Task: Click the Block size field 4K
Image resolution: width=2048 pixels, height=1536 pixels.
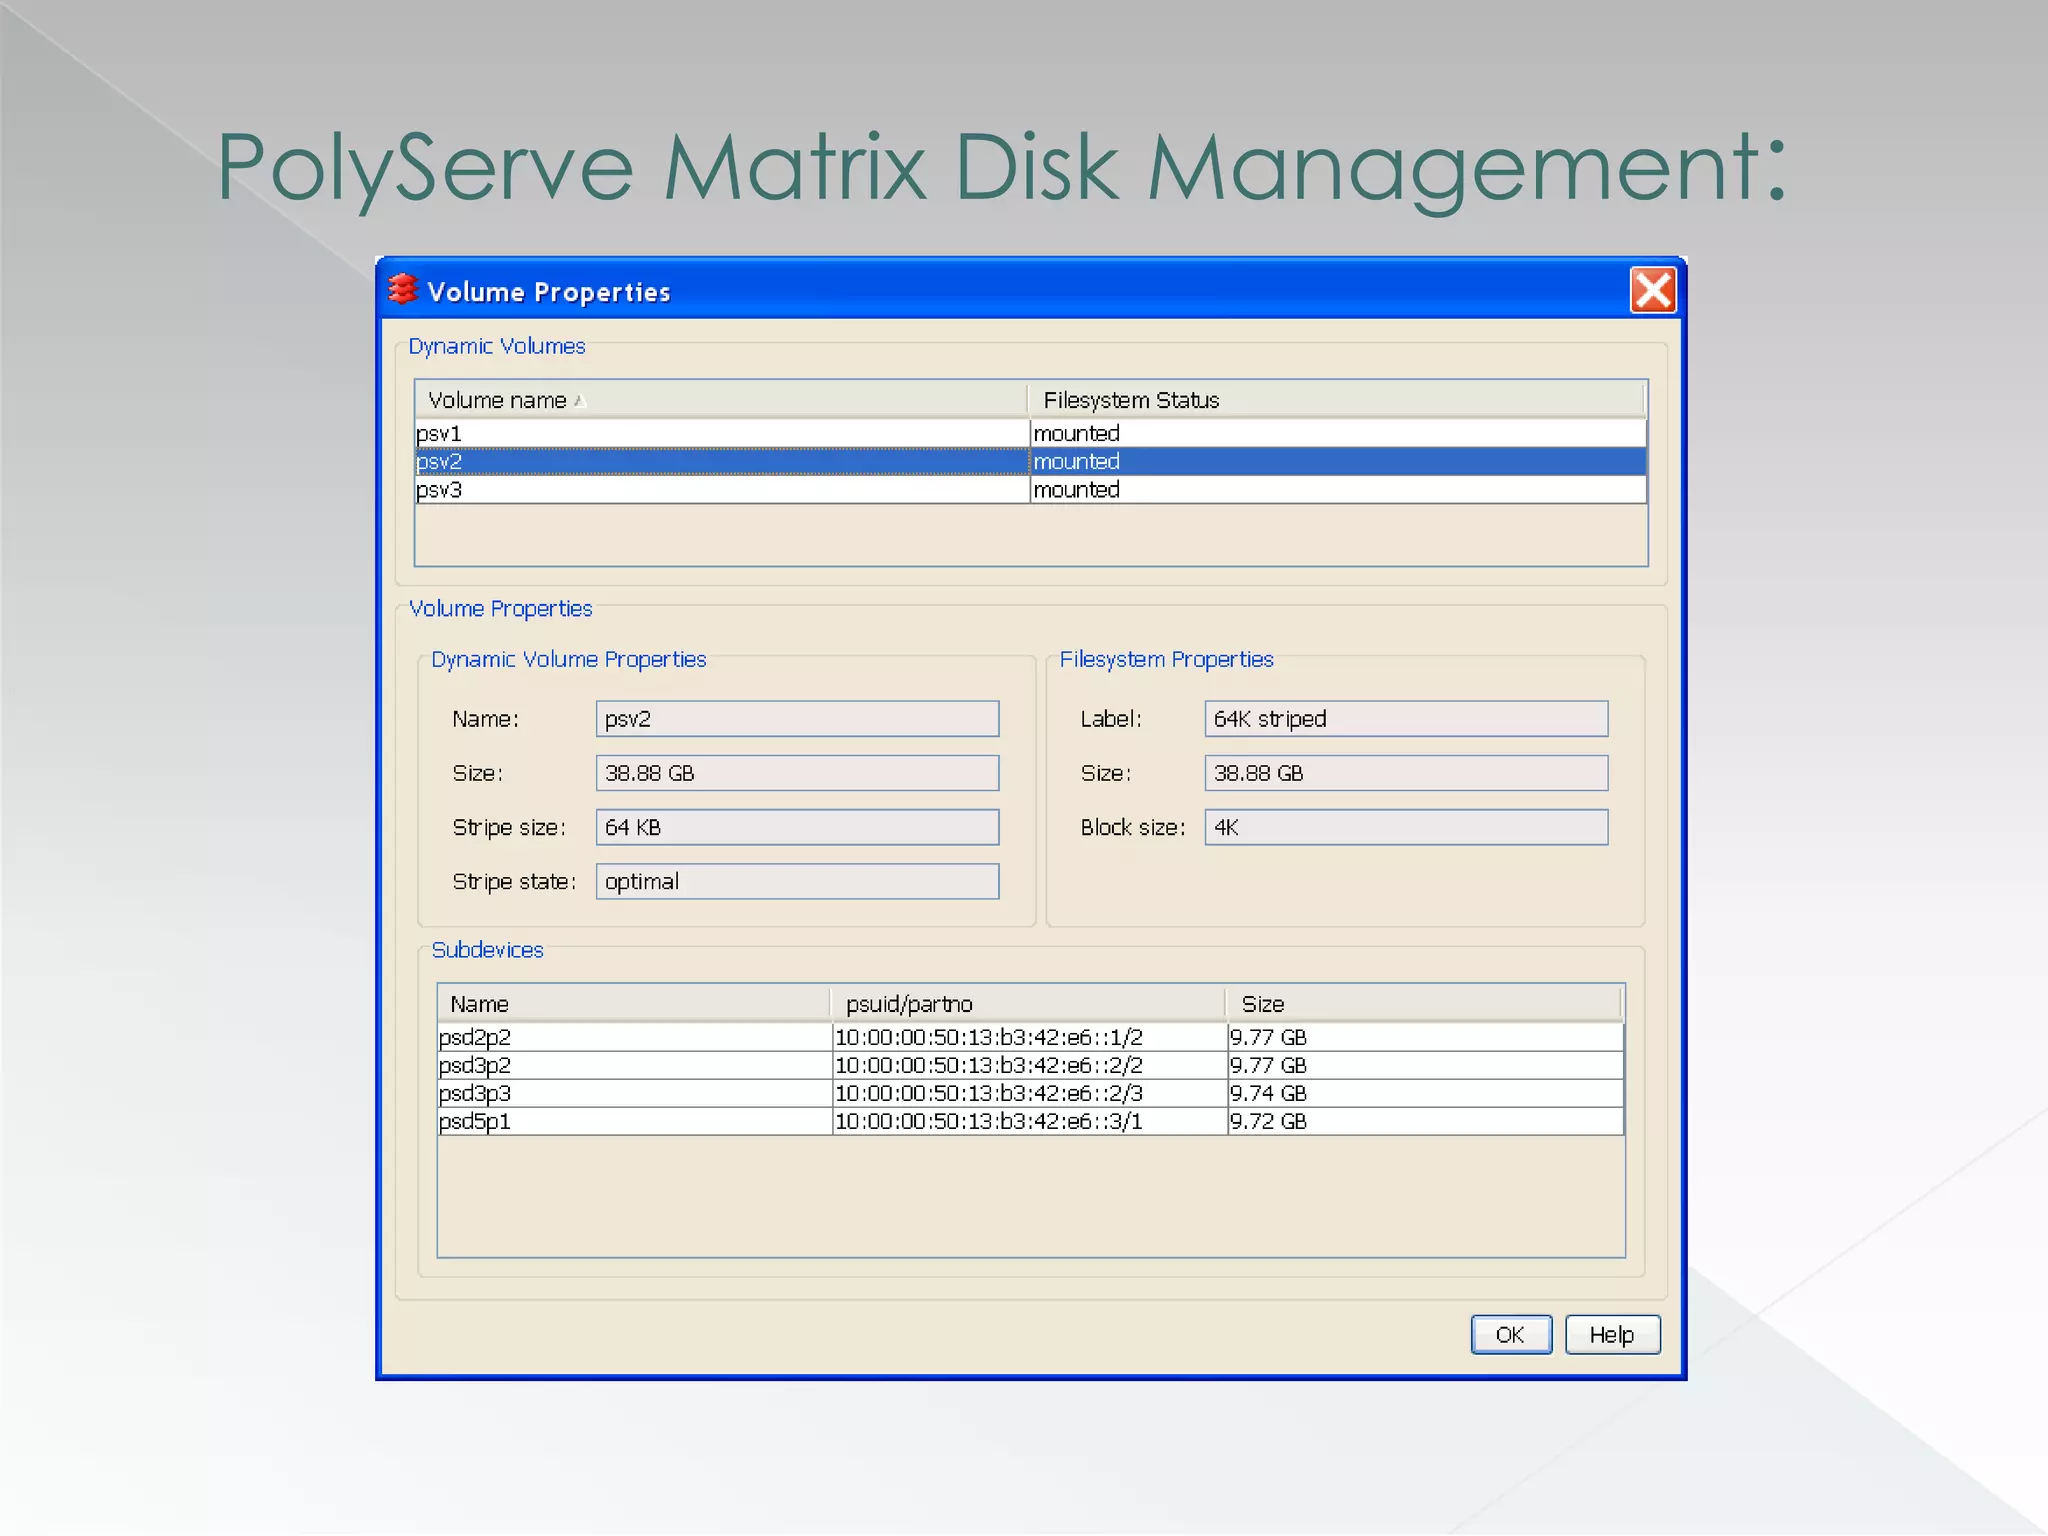Action: [x=1406, y=827]
